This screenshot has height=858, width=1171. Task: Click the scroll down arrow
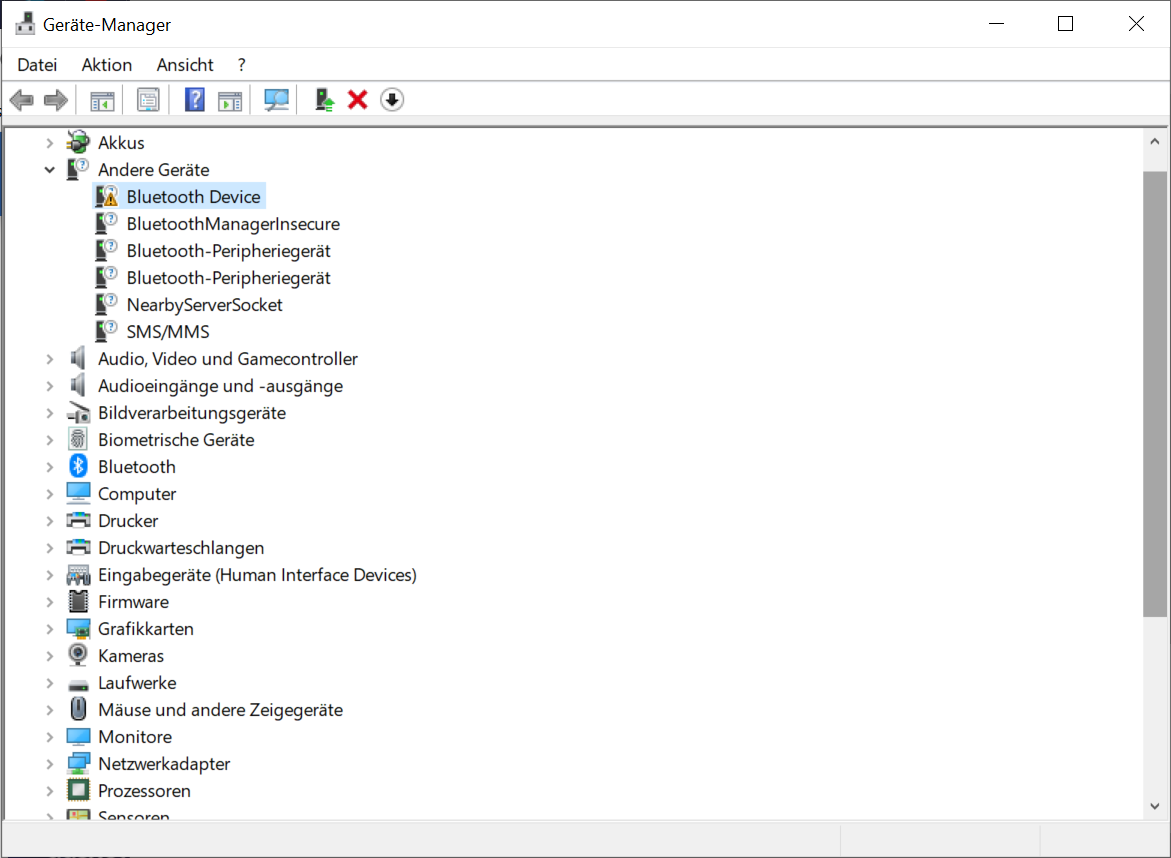pyautogui.click(x=1155, y=806)
